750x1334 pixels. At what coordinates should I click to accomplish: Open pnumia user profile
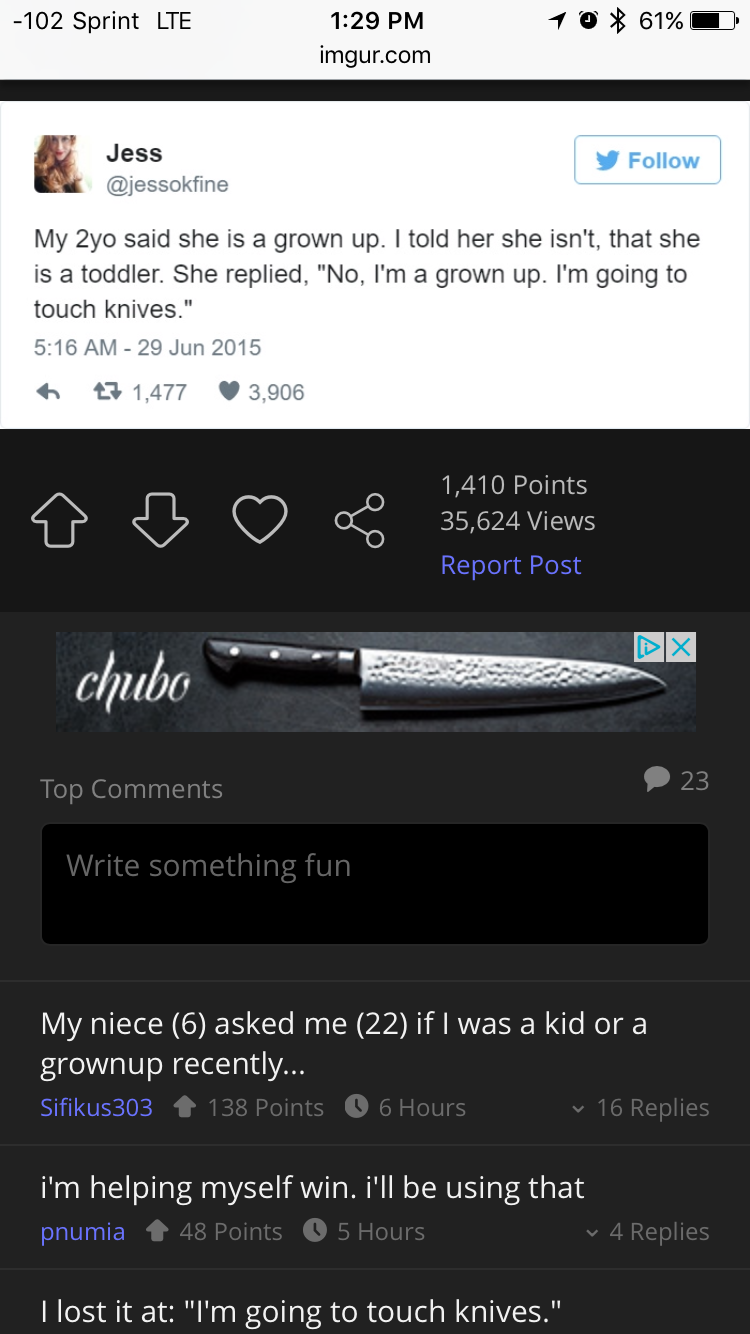pos(82,1232)
